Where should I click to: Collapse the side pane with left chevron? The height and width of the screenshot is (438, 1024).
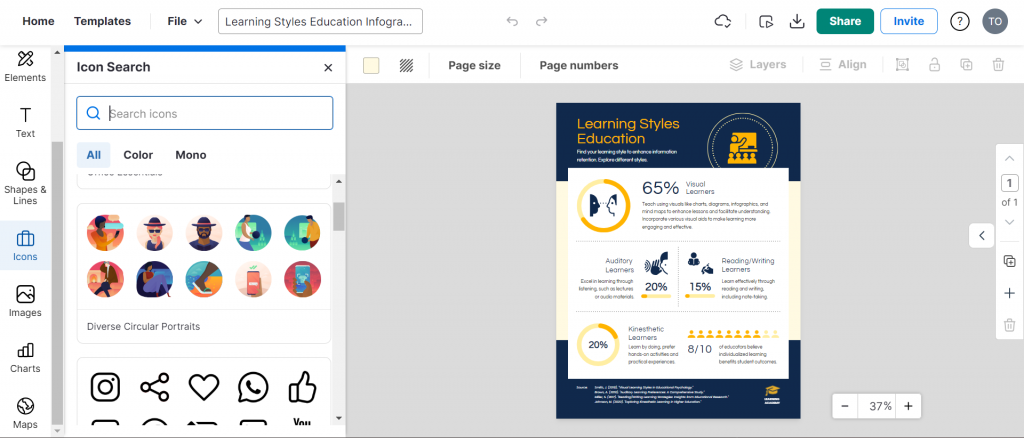click(982, 236)
